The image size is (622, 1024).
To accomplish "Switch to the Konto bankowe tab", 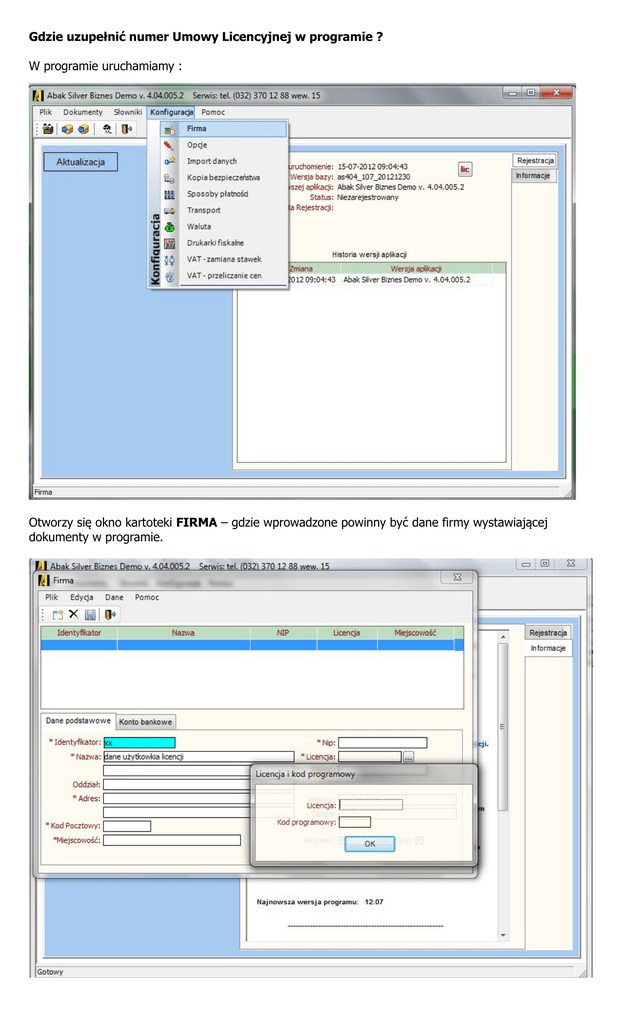I will point(146,721).
